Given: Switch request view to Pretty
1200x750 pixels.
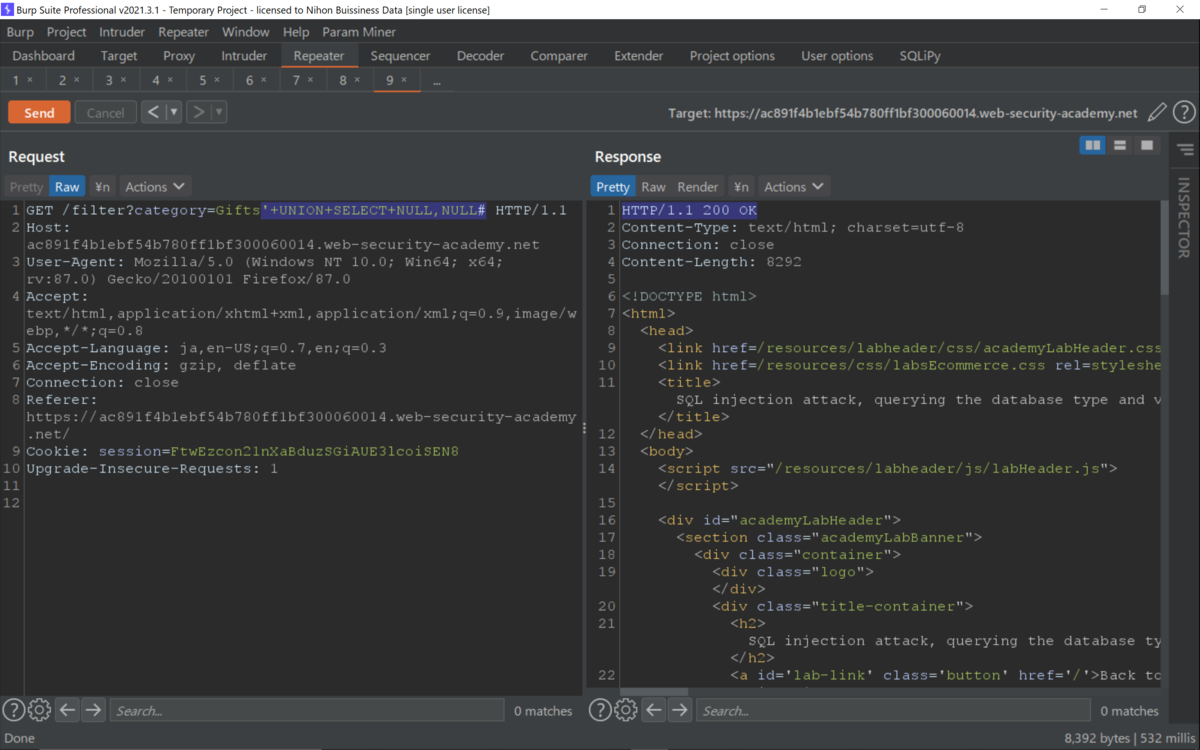Looking at the screenshot, I should click(27, 187).
